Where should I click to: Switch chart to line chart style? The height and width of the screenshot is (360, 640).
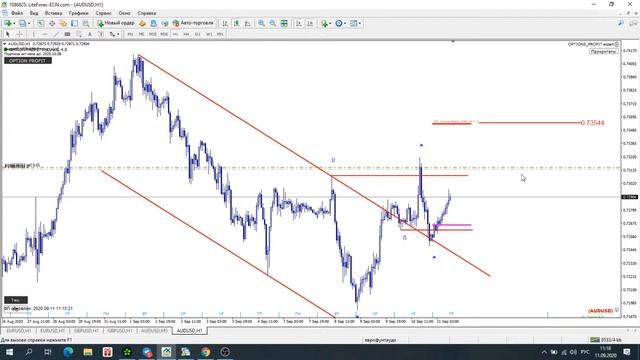coord(247,23)
